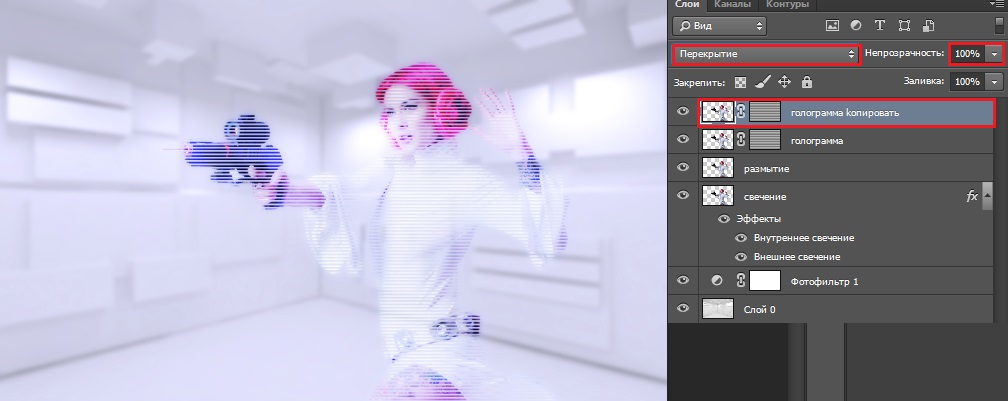Hide the Слой 0 layer
This screenshot has width=1008, height=401.
coord(683,308)
